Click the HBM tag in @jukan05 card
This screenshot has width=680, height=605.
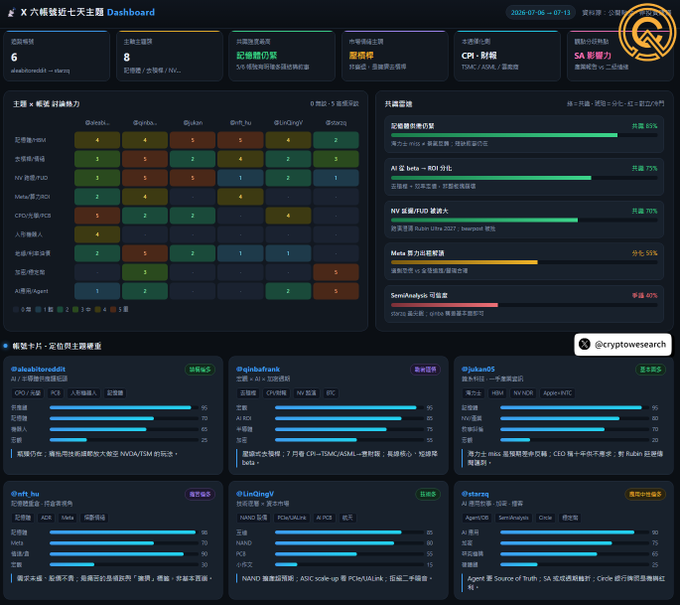click(497, 393)
